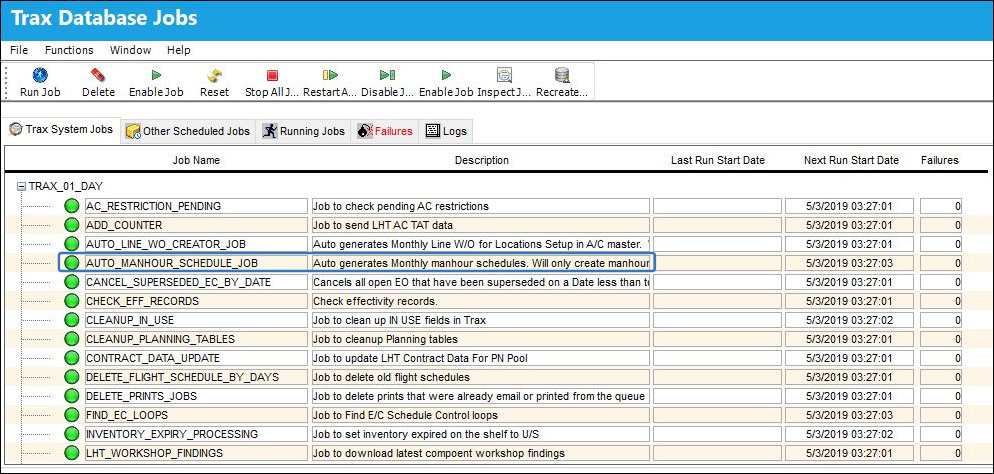Click green status circle for DELETE_FLIGHT_SCHEDULE_BY_DAYS

[72, 377]
